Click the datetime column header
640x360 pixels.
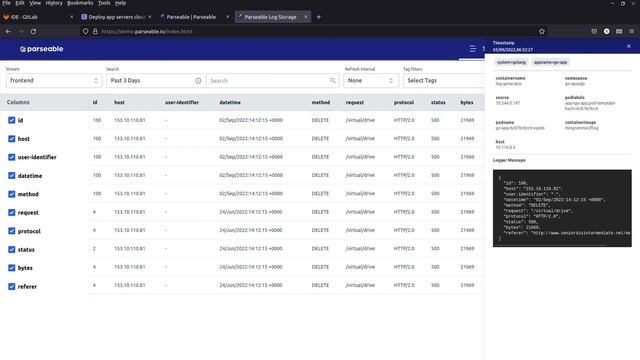point(230,102)
